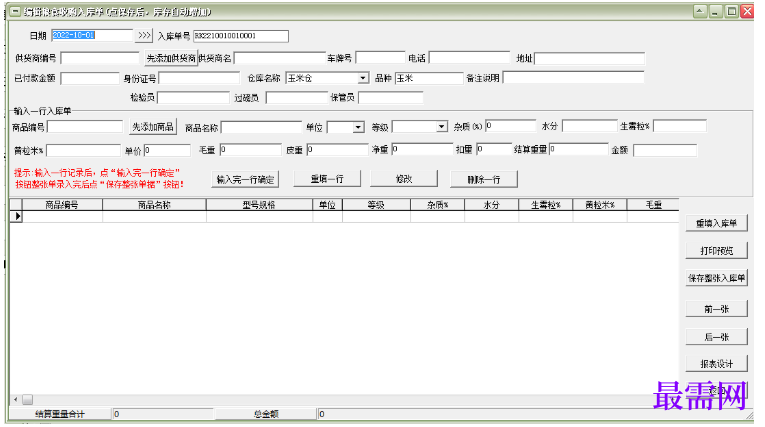
Task: Click the 已付款金额 input field
Action: click(90, 78)
